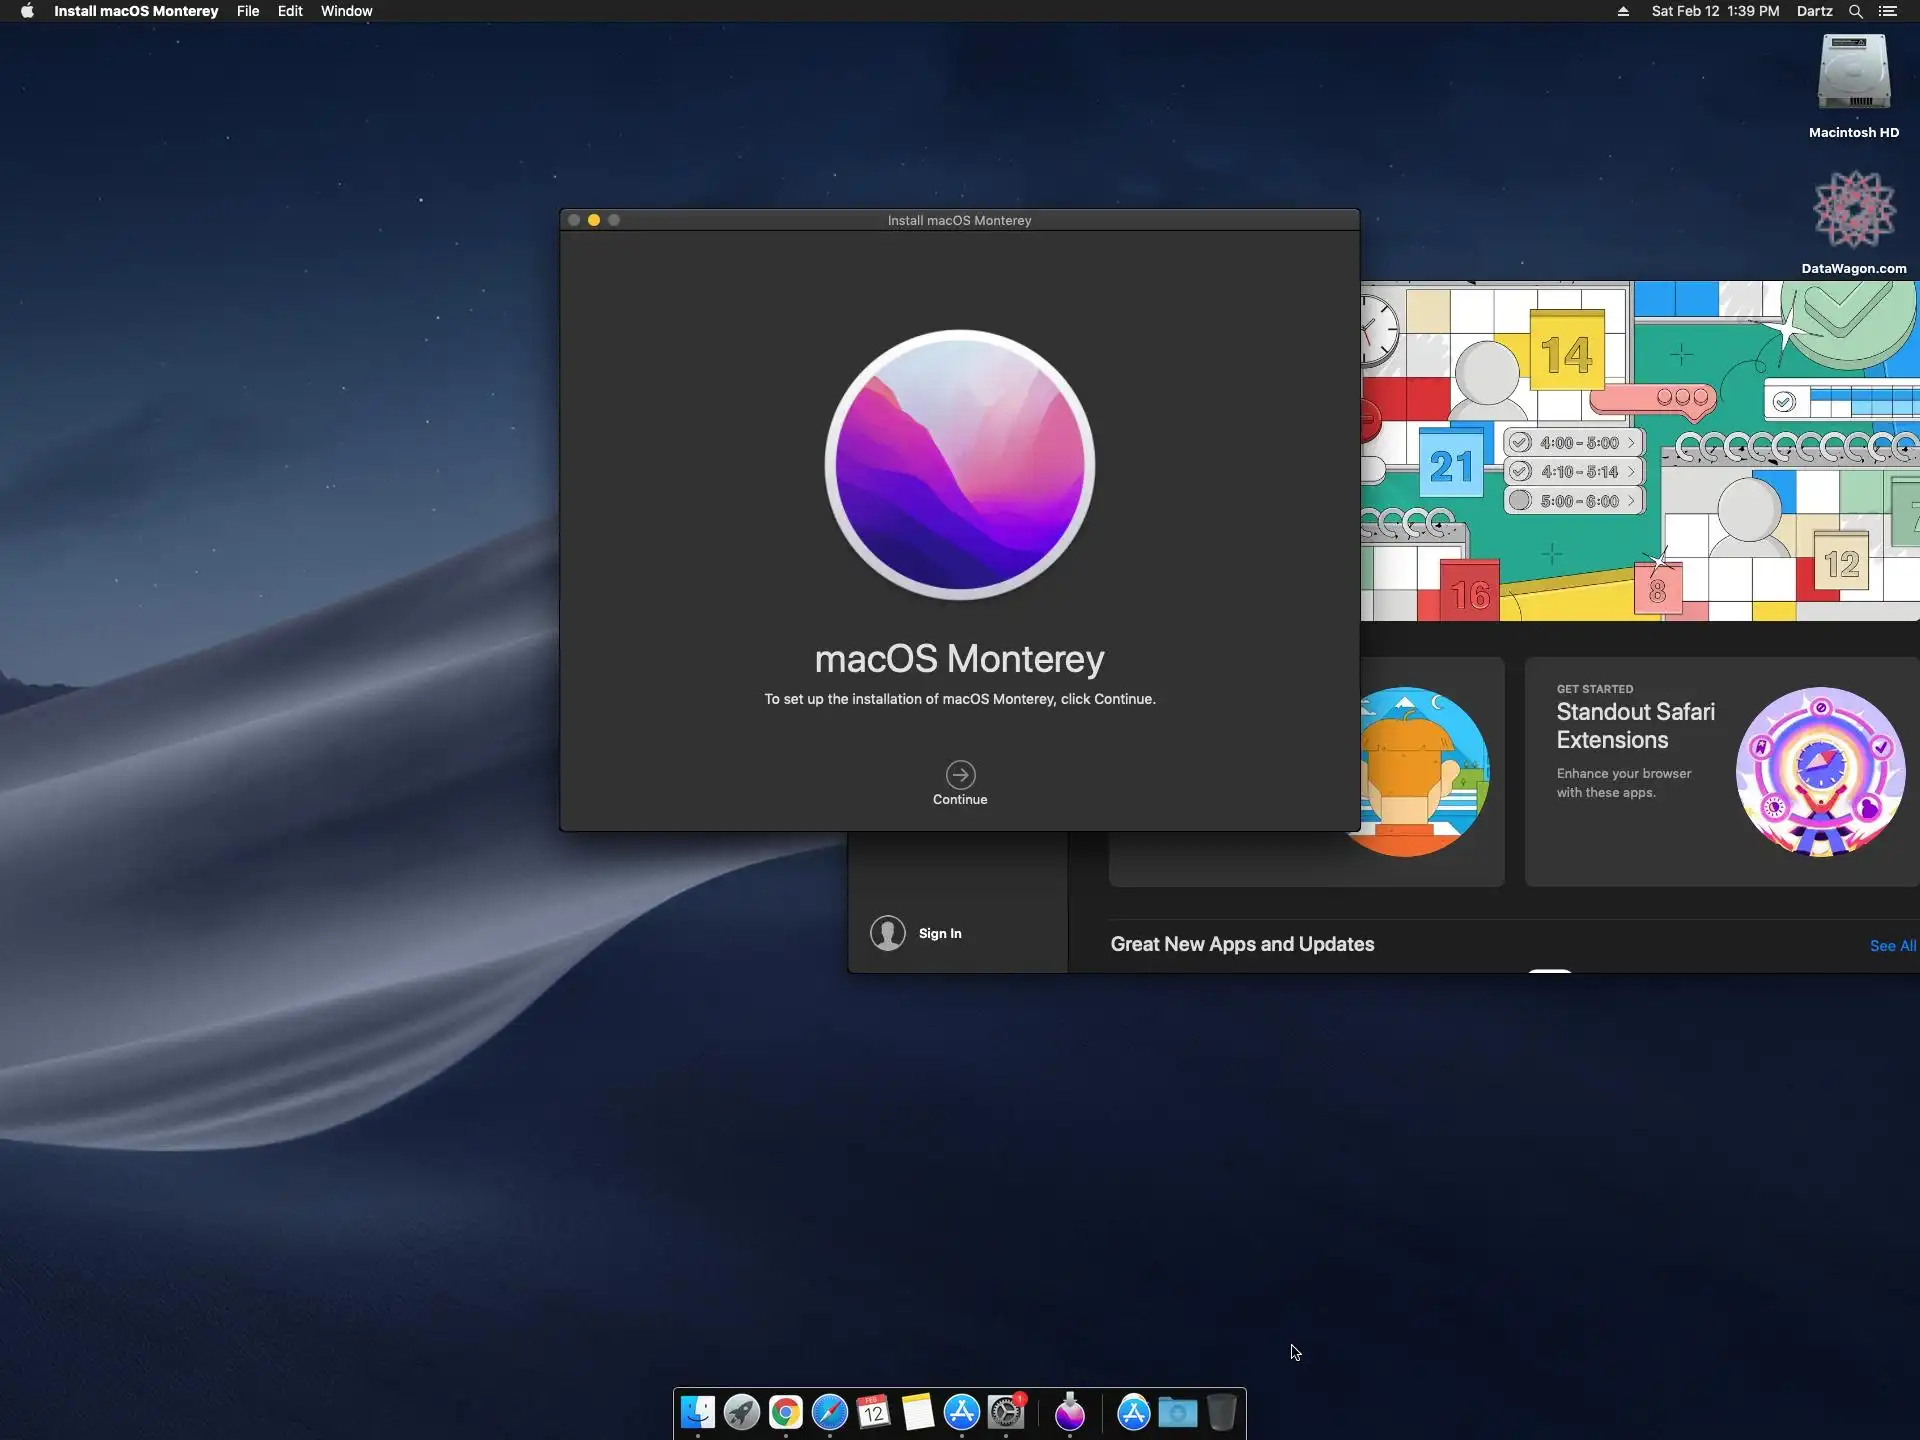The height and width of the screenshot is (1440, 1920).
Task: Open Spotlight search in menu bar
Action: [x=1855, y=11]
